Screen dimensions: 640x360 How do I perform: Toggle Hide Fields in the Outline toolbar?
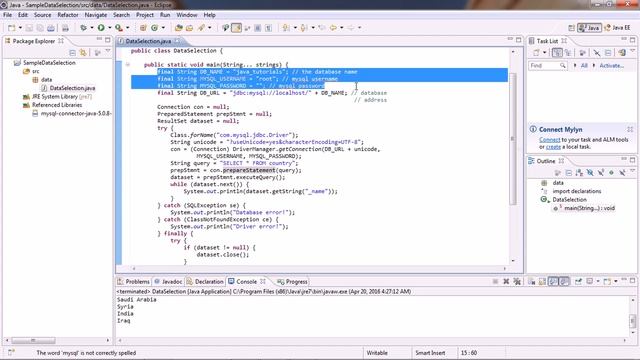coord(590,173)
